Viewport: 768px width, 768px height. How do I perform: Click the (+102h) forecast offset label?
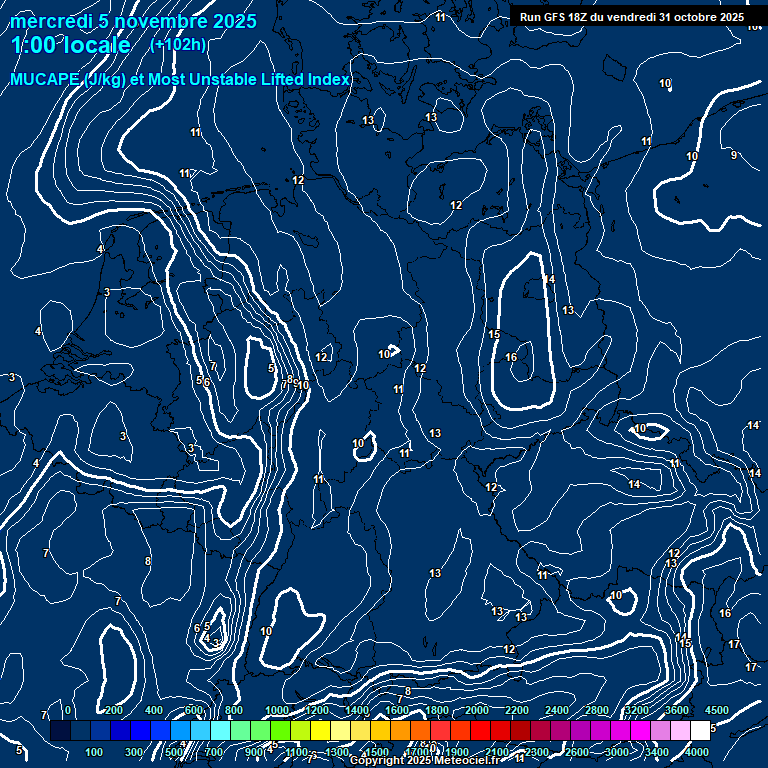(178, 45)
